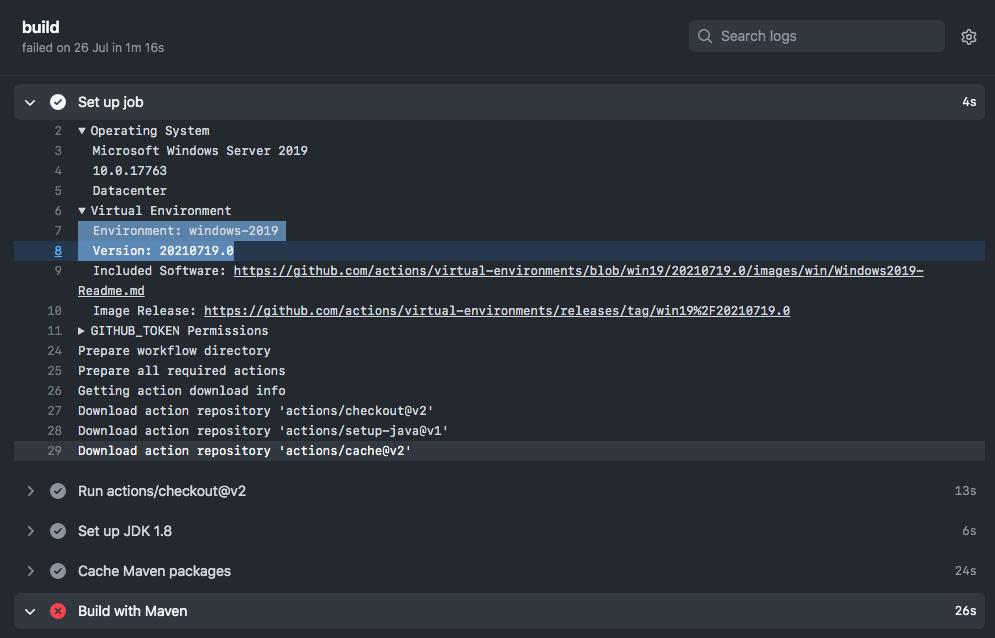Click the 13s duration of checkout step
This screenshot has height=638, width=995.
click(965, 491)
